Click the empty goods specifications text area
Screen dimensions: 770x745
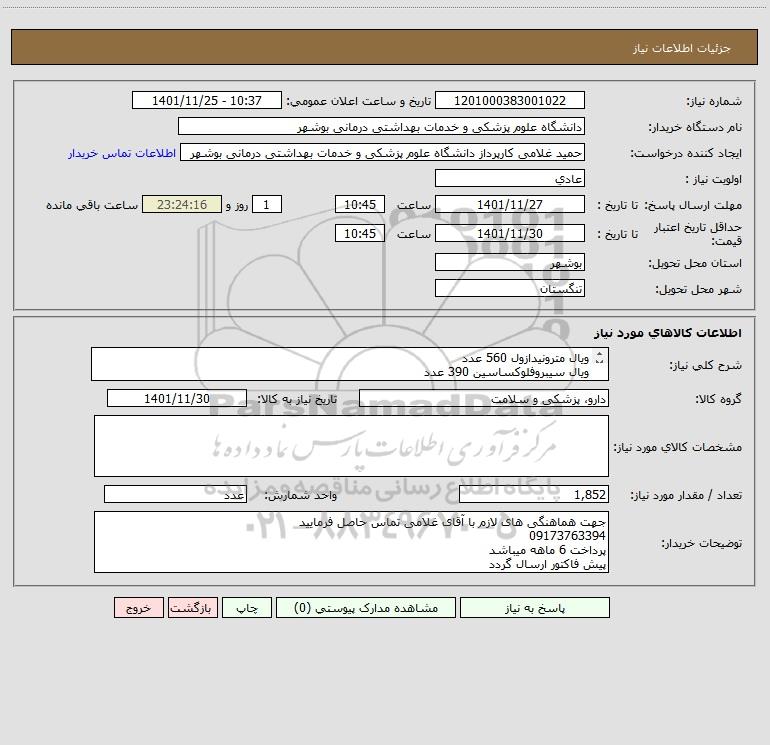[x=351, y=446]
